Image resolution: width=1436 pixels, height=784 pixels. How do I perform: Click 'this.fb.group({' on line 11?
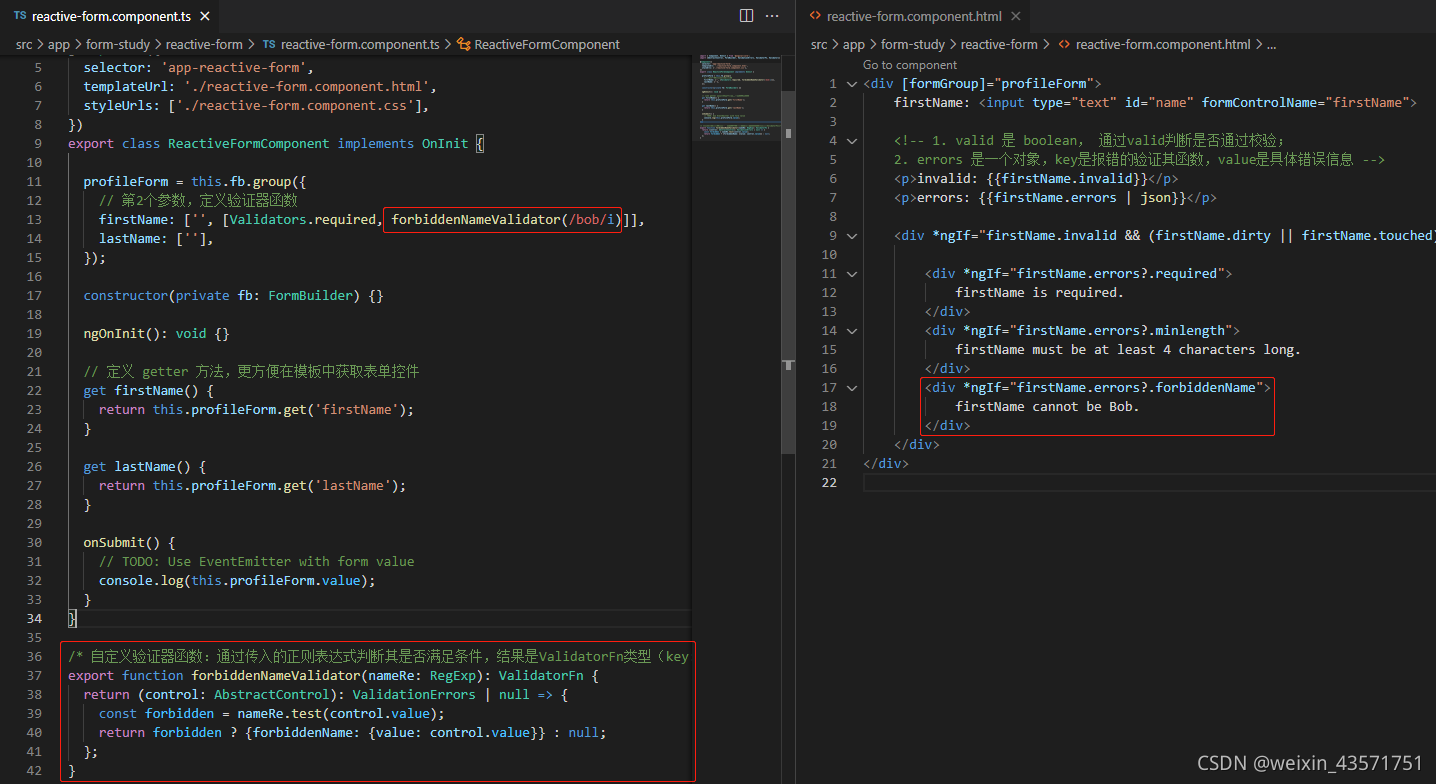click(247, 182)
